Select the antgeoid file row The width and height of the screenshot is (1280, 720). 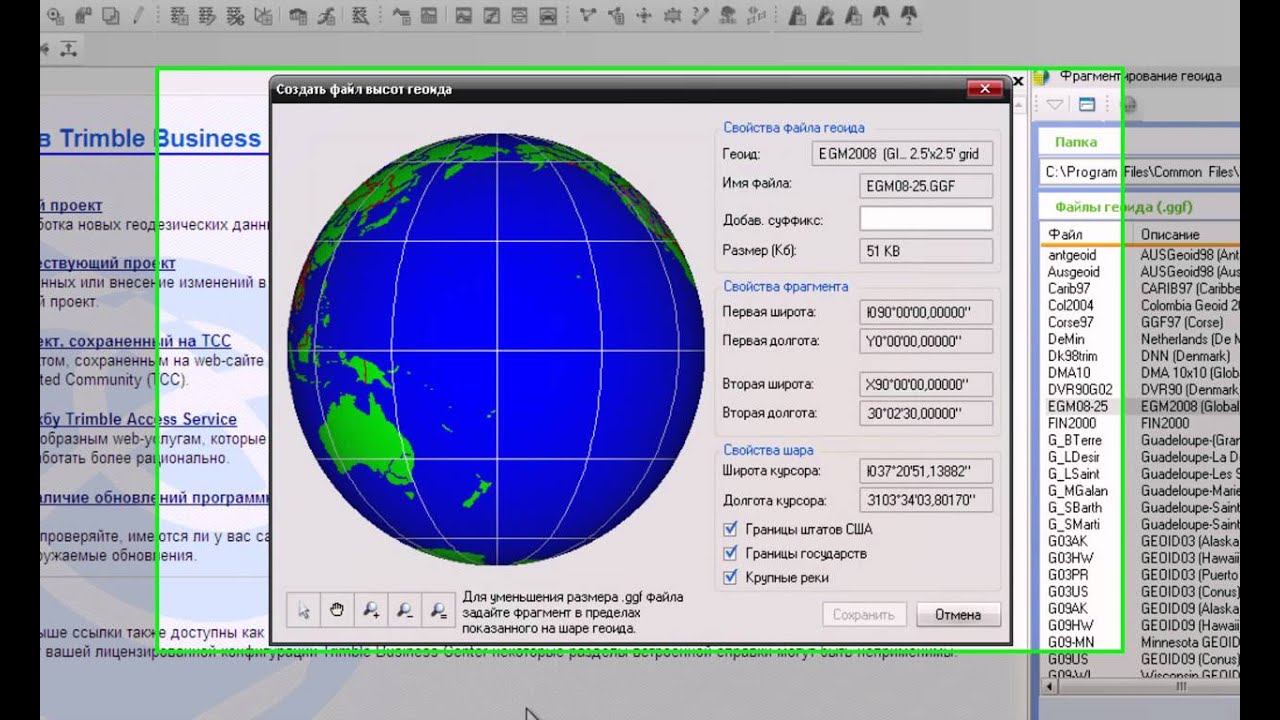pos(1140,255)
